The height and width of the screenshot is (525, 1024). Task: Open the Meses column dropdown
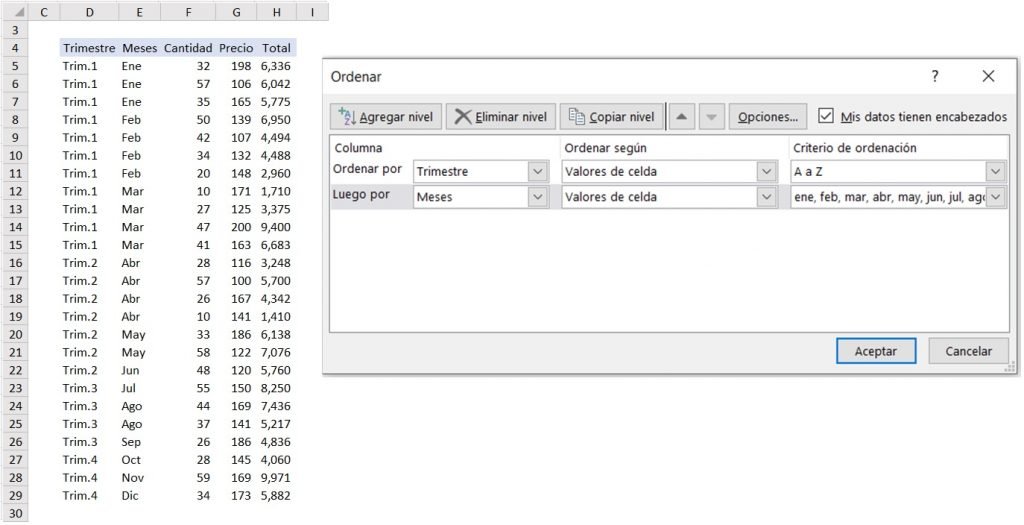[537, 197]
